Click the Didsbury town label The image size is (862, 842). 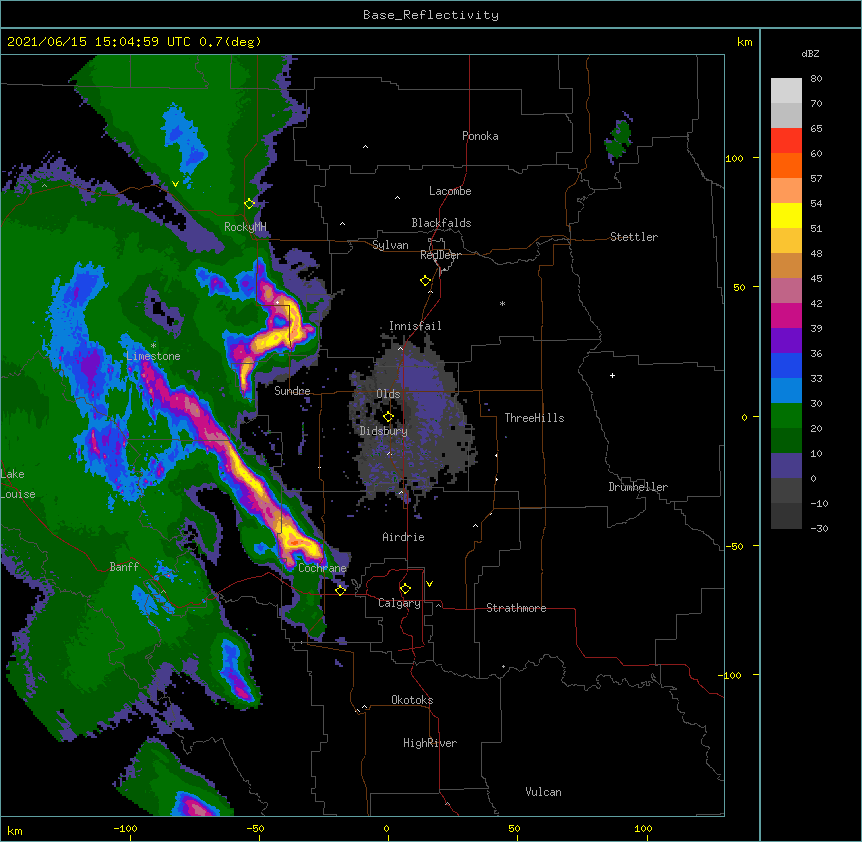(383, 431)
